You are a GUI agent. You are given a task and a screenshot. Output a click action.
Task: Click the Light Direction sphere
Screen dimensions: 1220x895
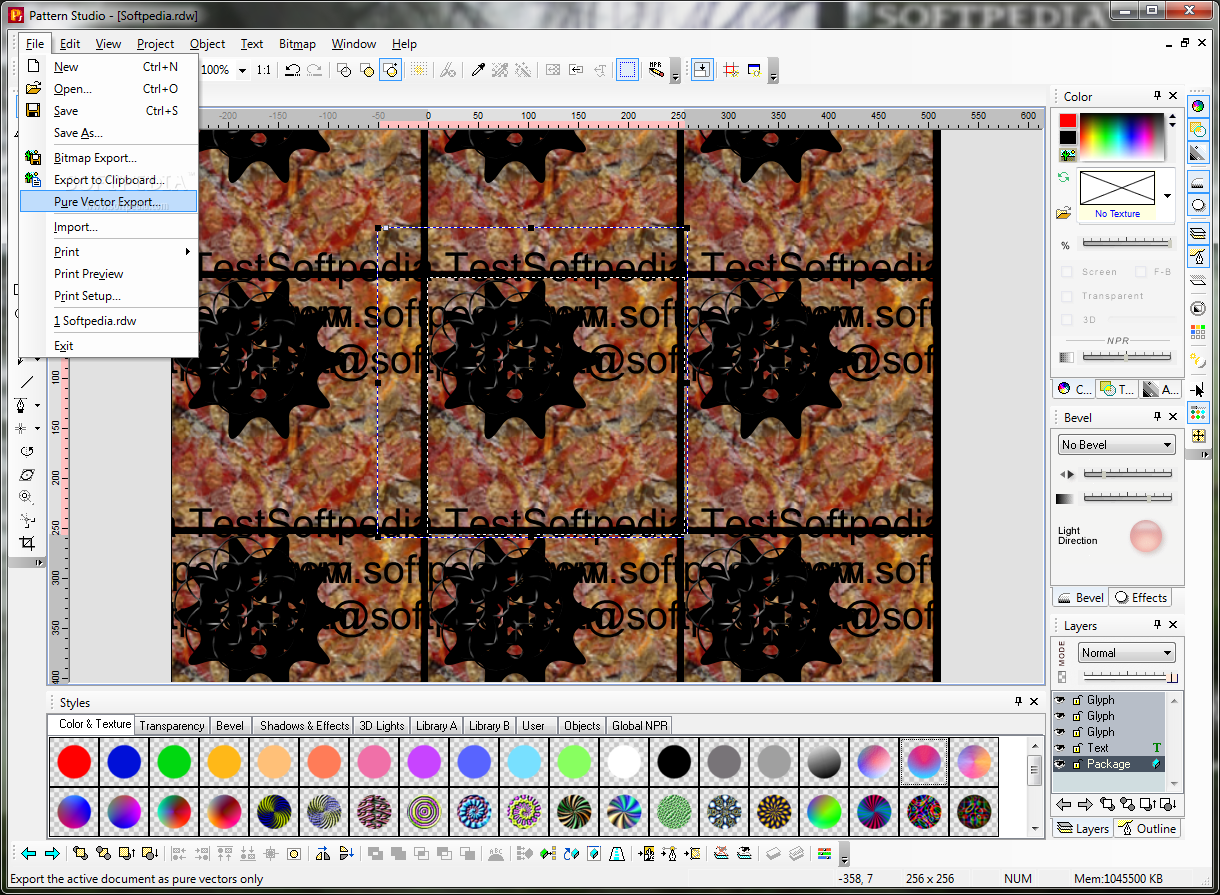[1146, 537]
